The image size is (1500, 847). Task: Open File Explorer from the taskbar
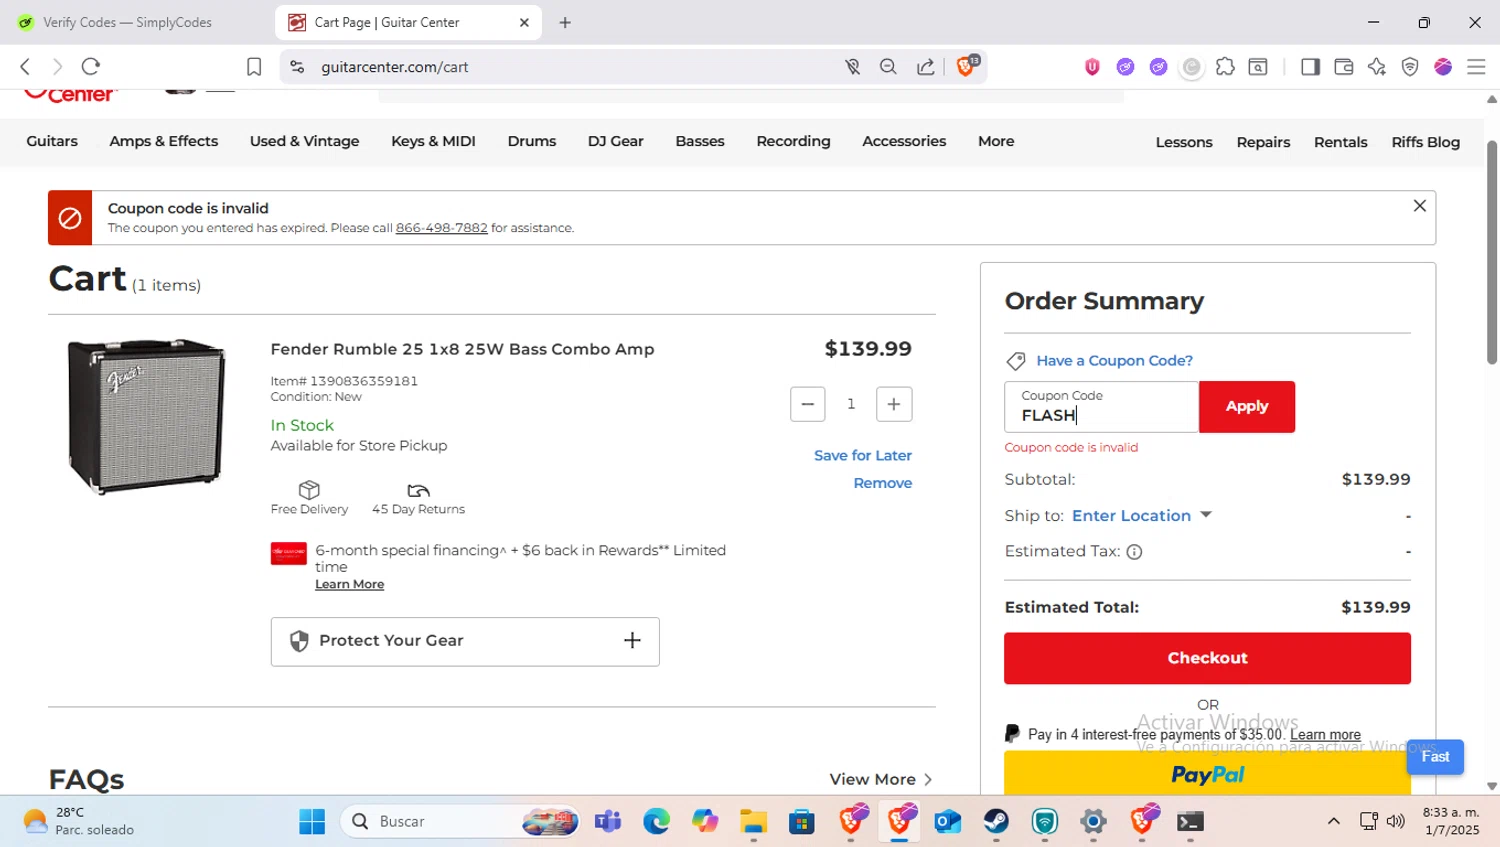(753, 821)
